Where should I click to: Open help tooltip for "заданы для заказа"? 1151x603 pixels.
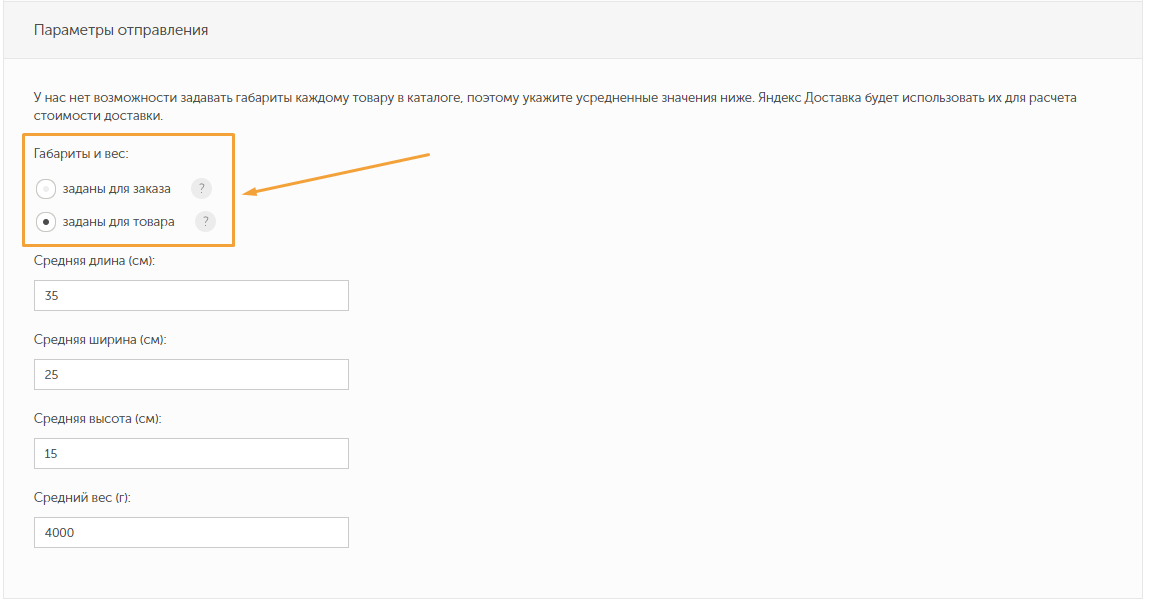pos(201,189)
